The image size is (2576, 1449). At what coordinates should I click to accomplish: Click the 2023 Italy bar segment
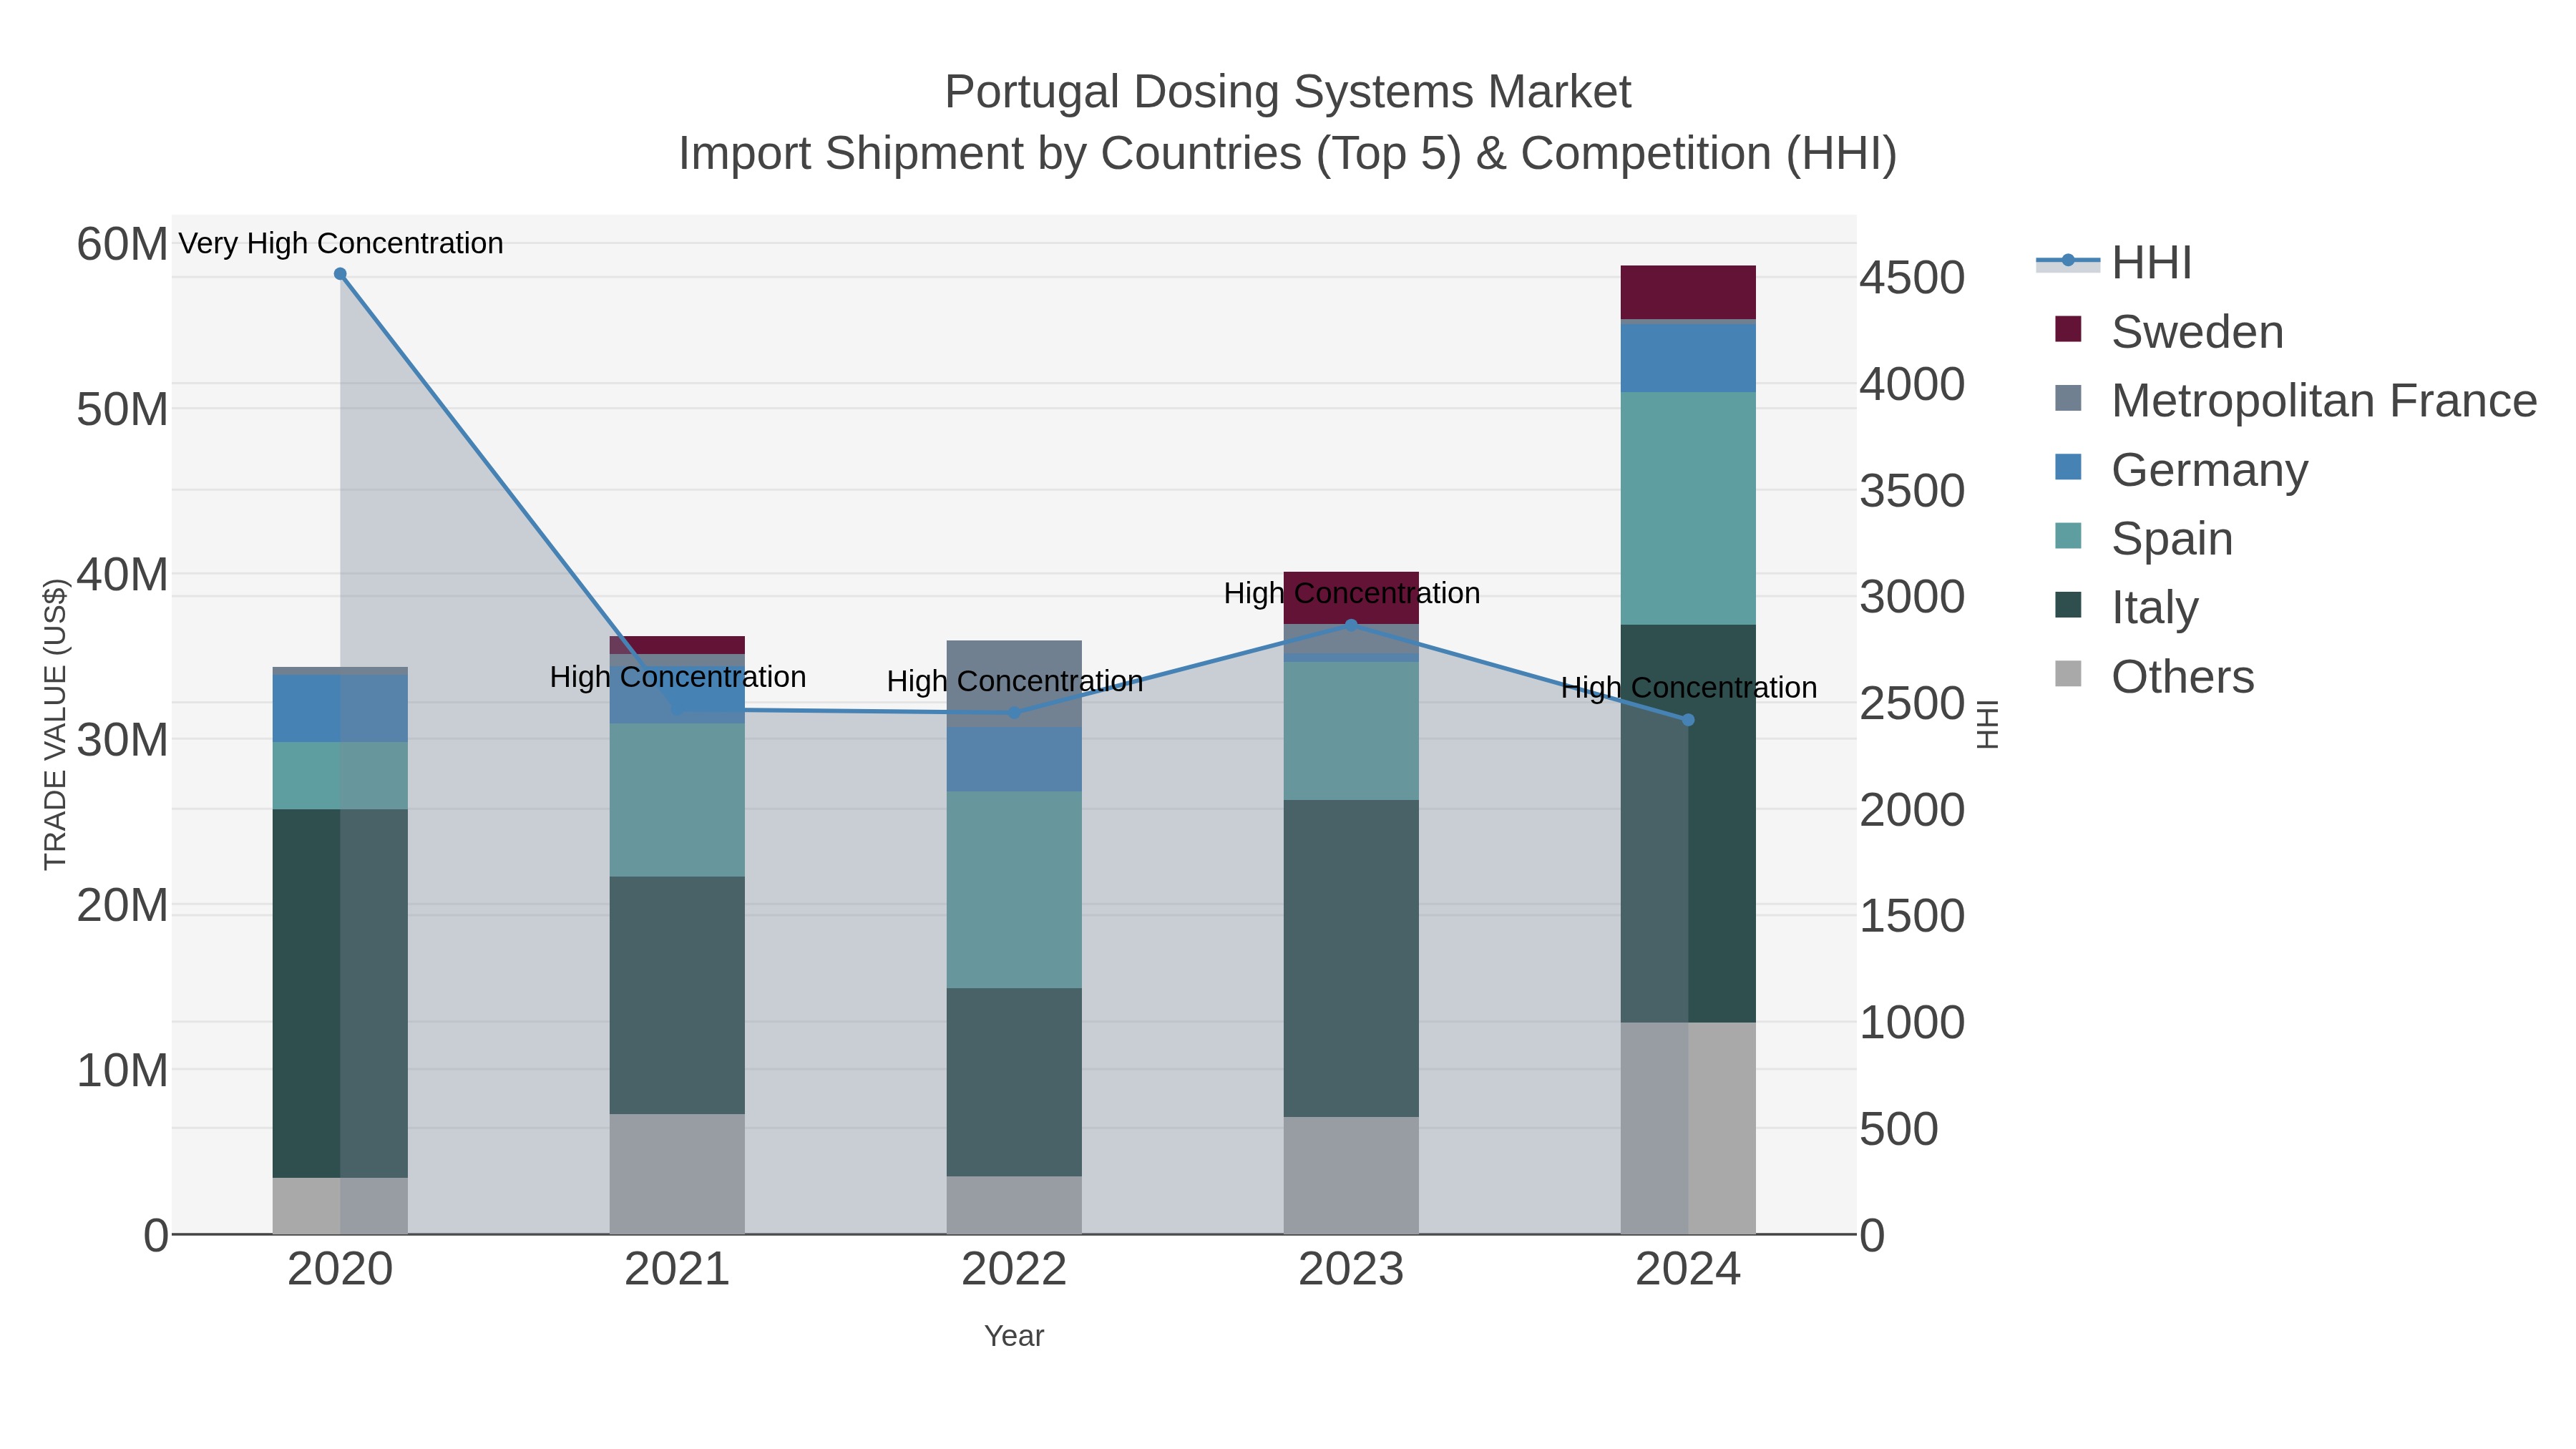pyautogui.click(x=1351, y=958)
